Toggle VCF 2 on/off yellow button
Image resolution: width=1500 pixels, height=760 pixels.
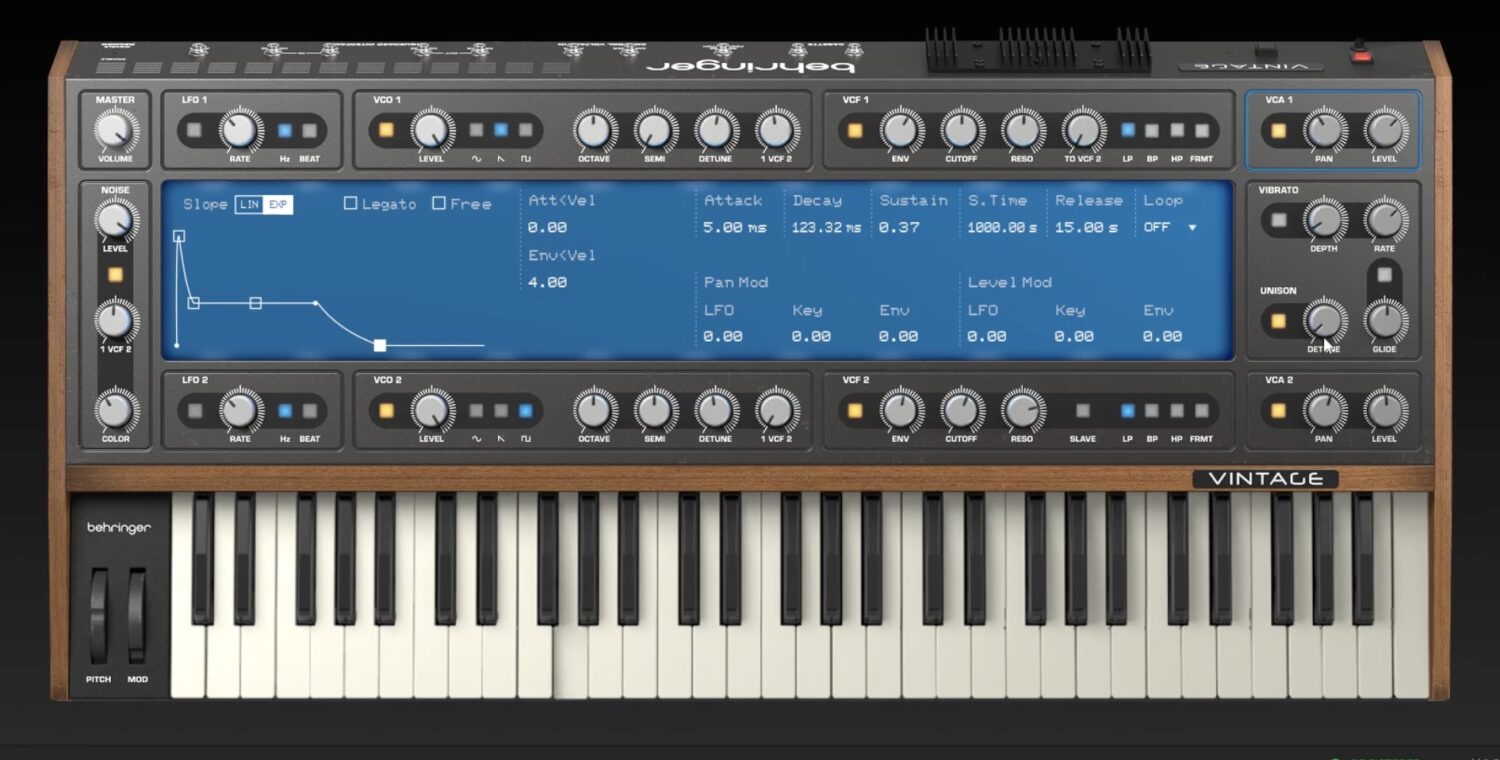(x=855, y=410)
